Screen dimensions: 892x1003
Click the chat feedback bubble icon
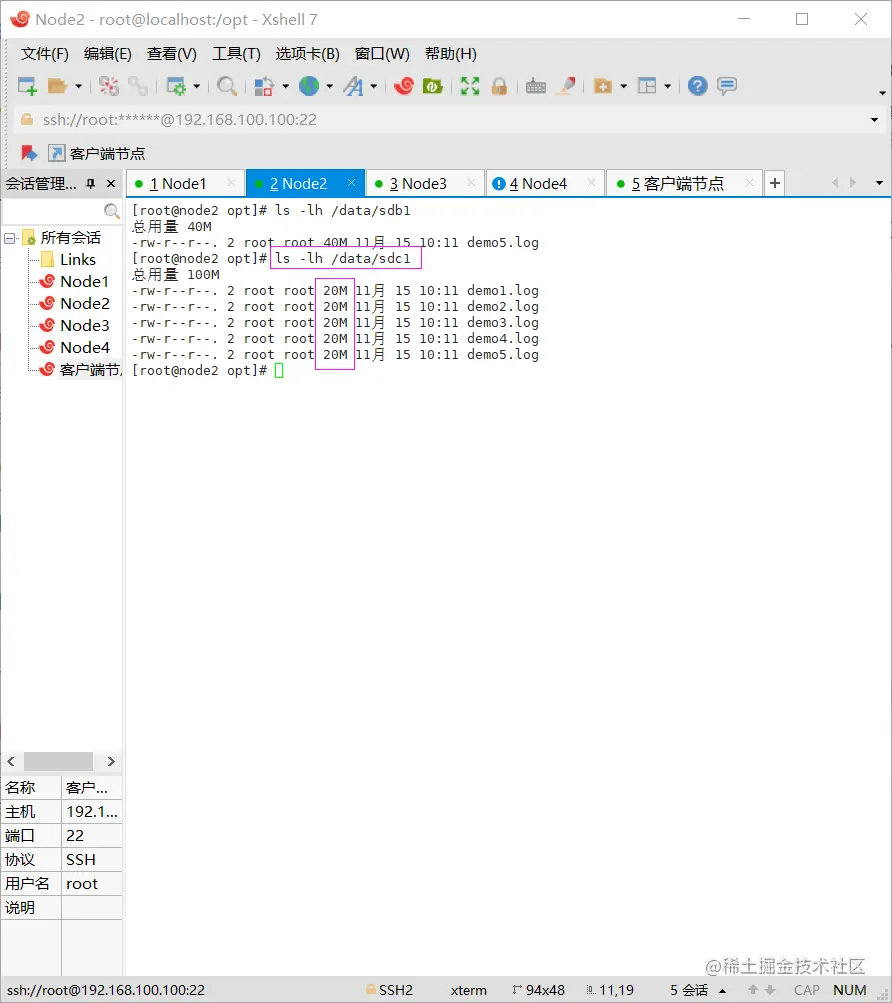pos(727,85)
